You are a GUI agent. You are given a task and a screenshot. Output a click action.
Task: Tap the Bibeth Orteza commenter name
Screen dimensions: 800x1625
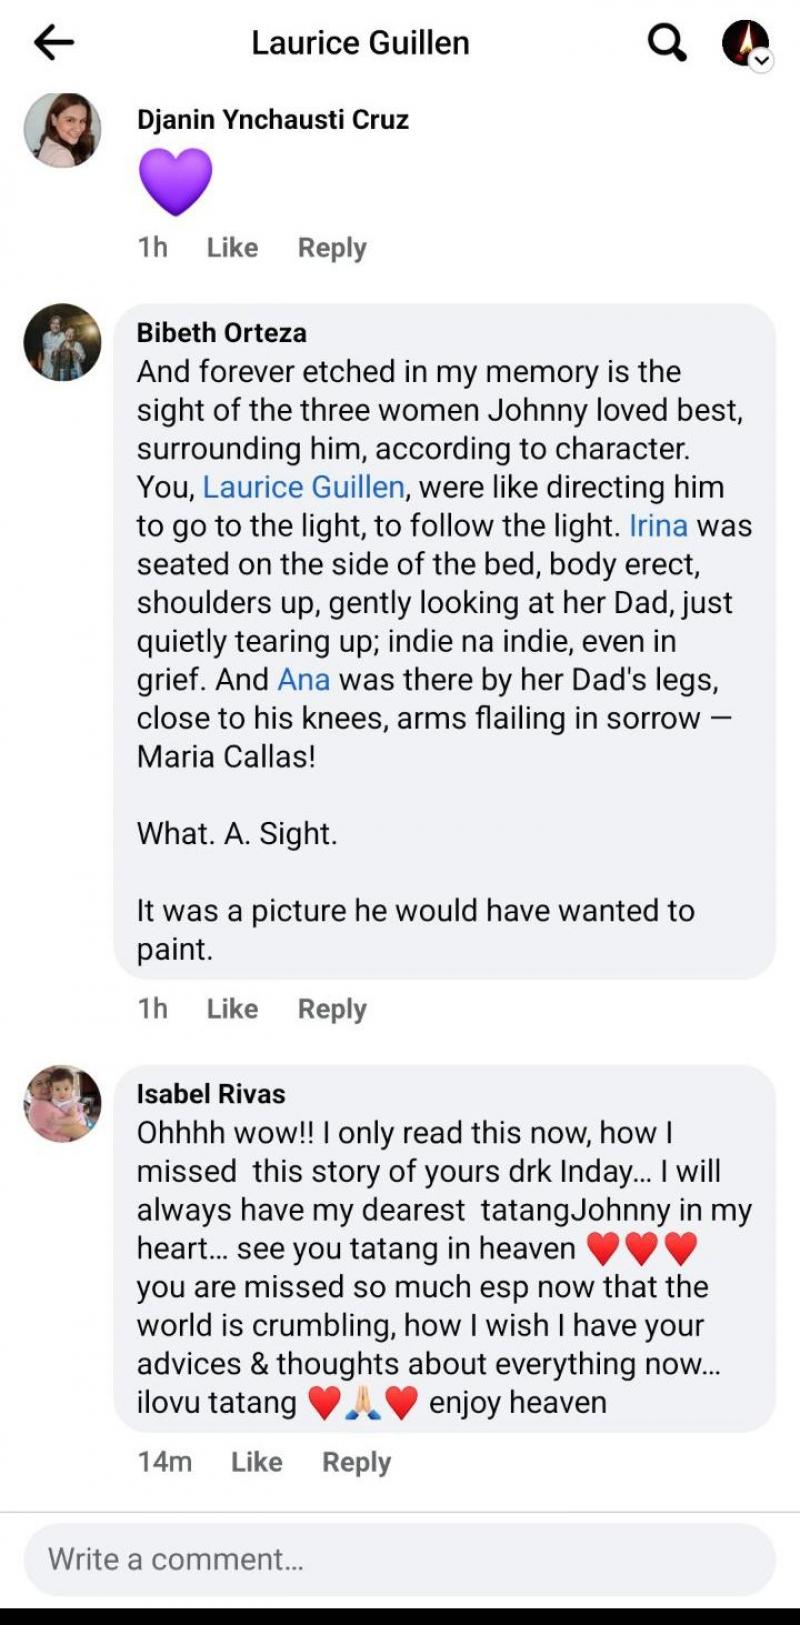click(x=222, y=332)
